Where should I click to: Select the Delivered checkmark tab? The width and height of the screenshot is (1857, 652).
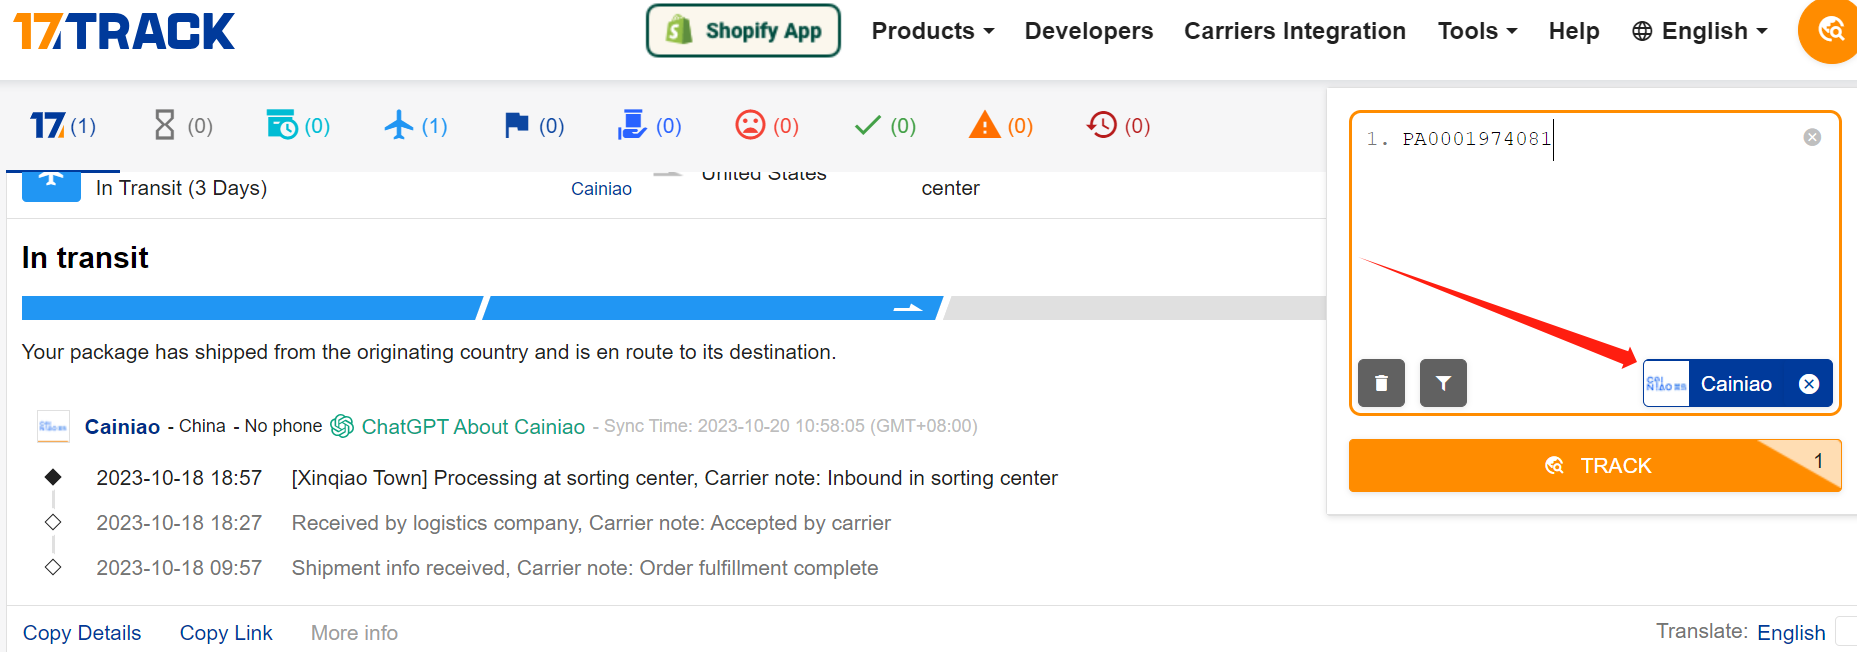click(885, 126)
